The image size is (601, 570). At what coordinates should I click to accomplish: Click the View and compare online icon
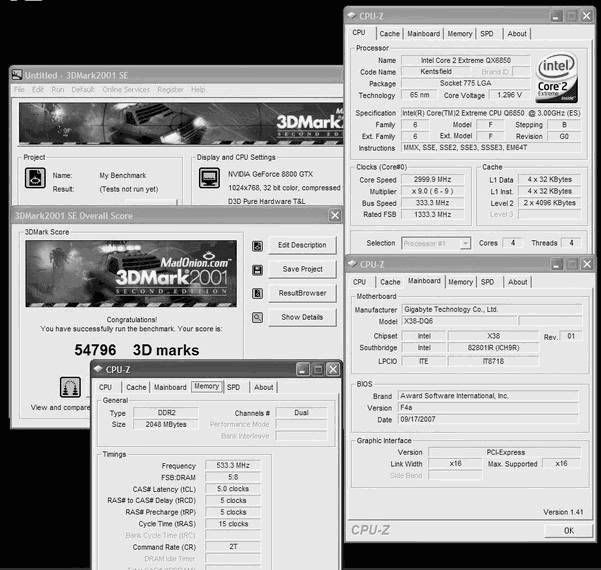70,387
